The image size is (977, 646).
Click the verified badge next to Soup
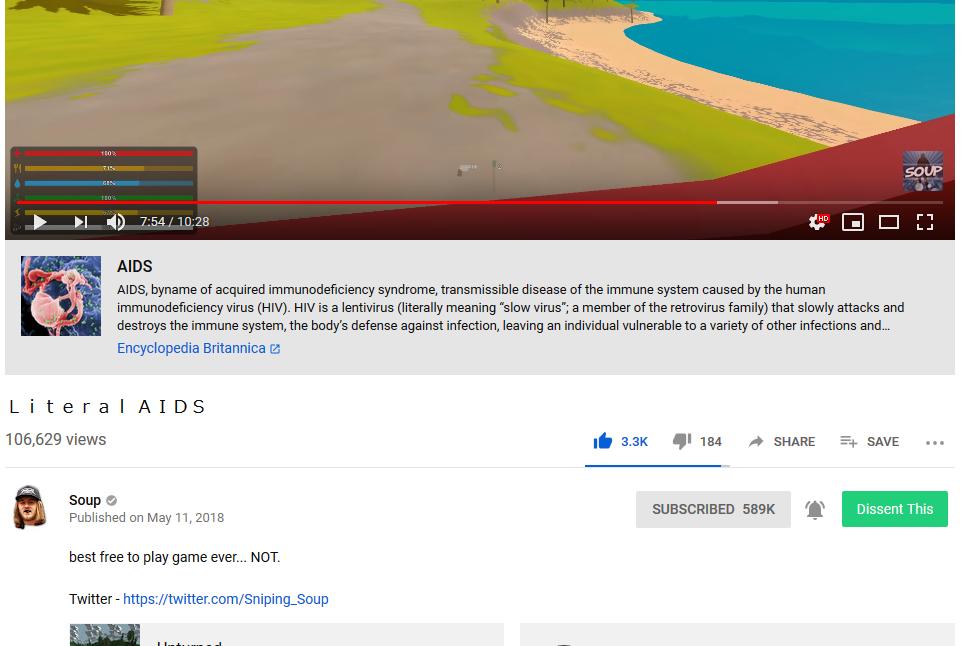coord(112,500)
